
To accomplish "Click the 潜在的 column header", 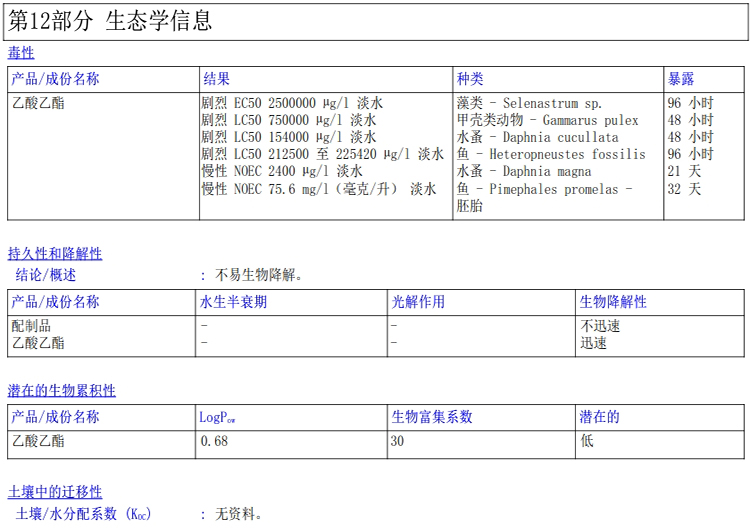I will (x=599, y=417).
